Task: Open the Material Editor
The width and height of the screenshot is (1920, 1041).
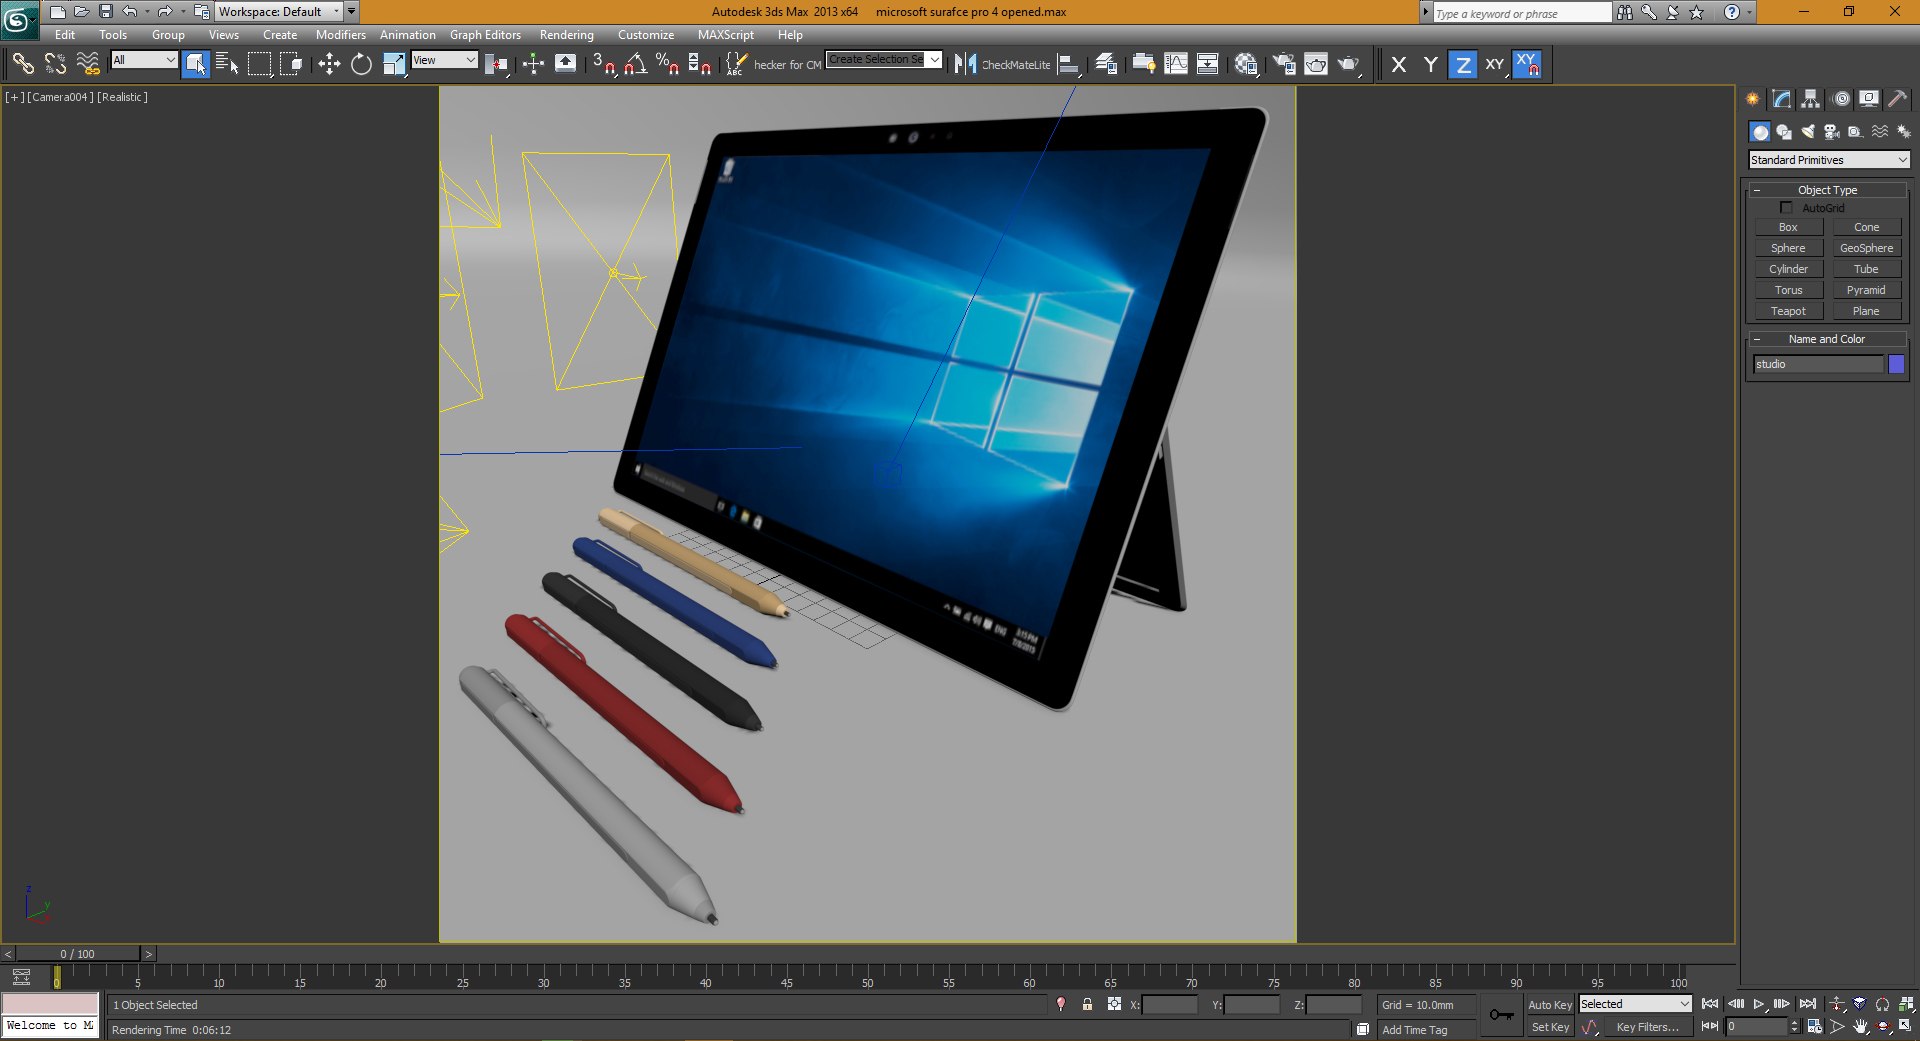Action: coord(1246,64)
